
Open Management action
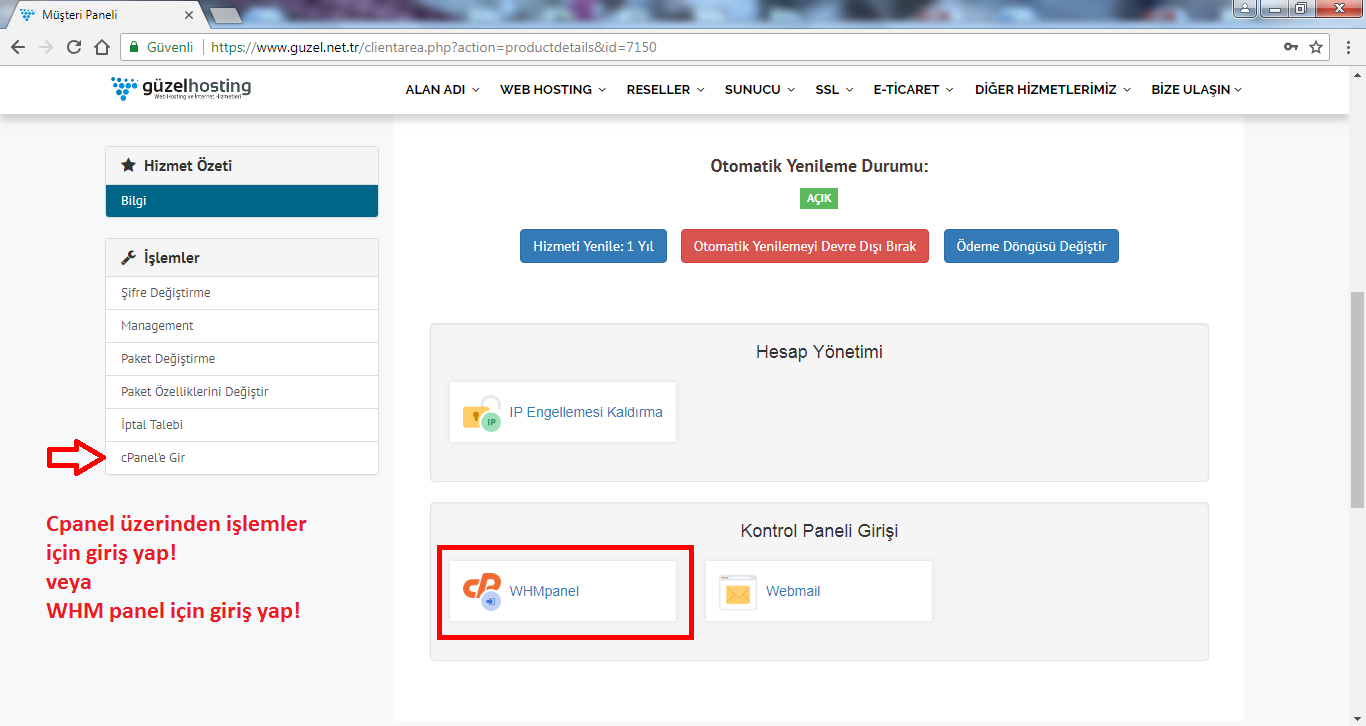[x=242, y=326]
